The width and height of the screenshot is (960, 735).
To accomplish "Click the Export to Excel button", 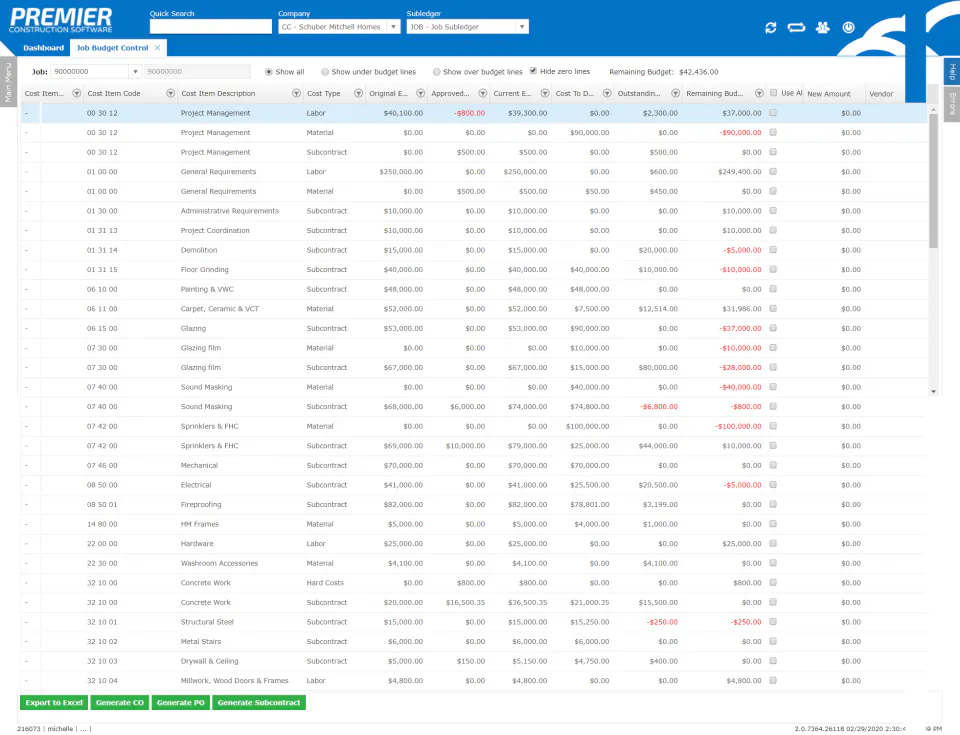I will click(53, 702).
